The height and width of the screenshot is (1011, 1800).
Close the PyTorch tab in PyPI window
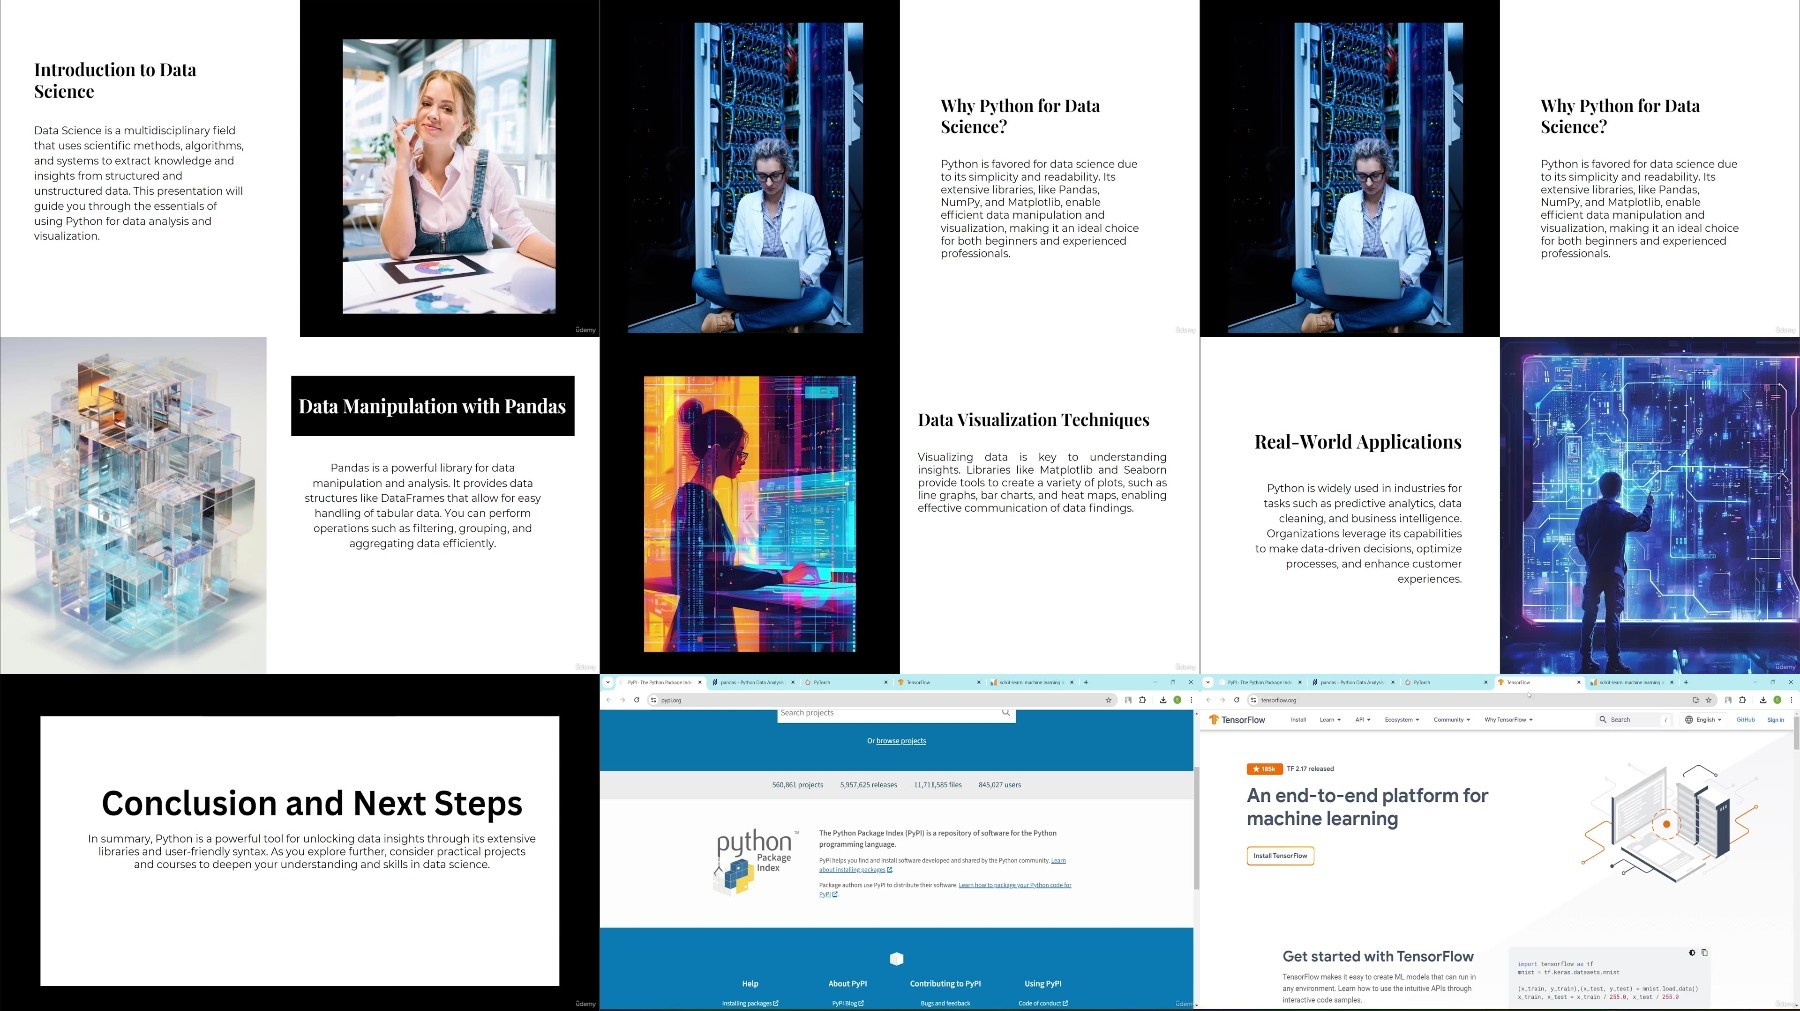[x=886, y=682]
